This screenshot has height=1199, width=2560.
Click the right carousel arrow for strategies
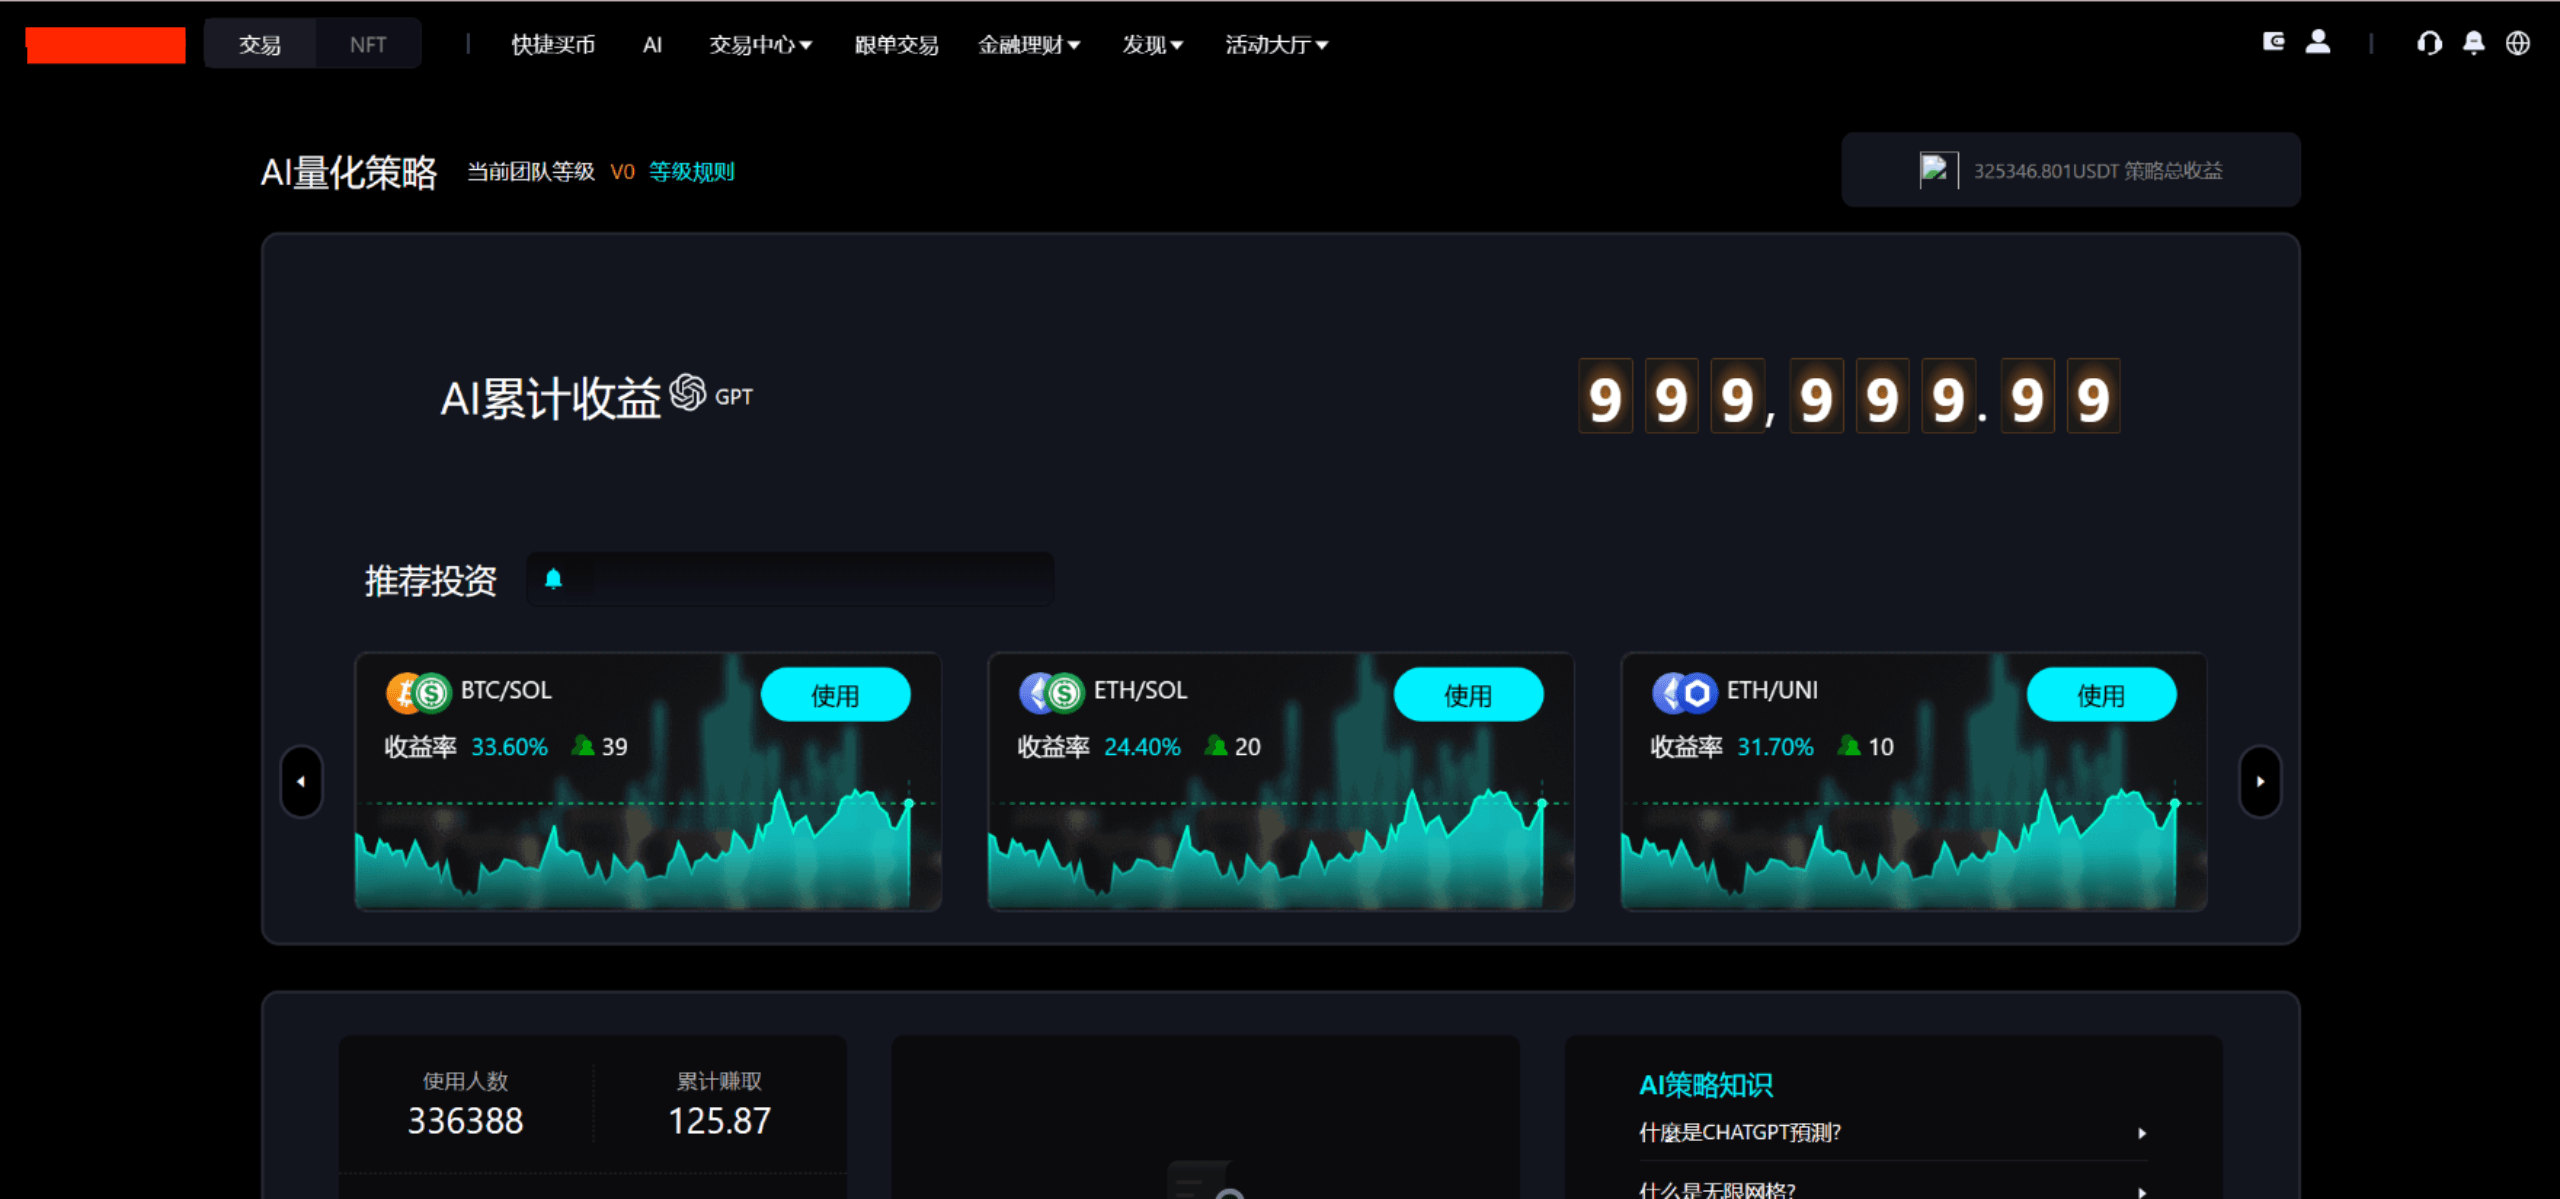pos(2261,781)
